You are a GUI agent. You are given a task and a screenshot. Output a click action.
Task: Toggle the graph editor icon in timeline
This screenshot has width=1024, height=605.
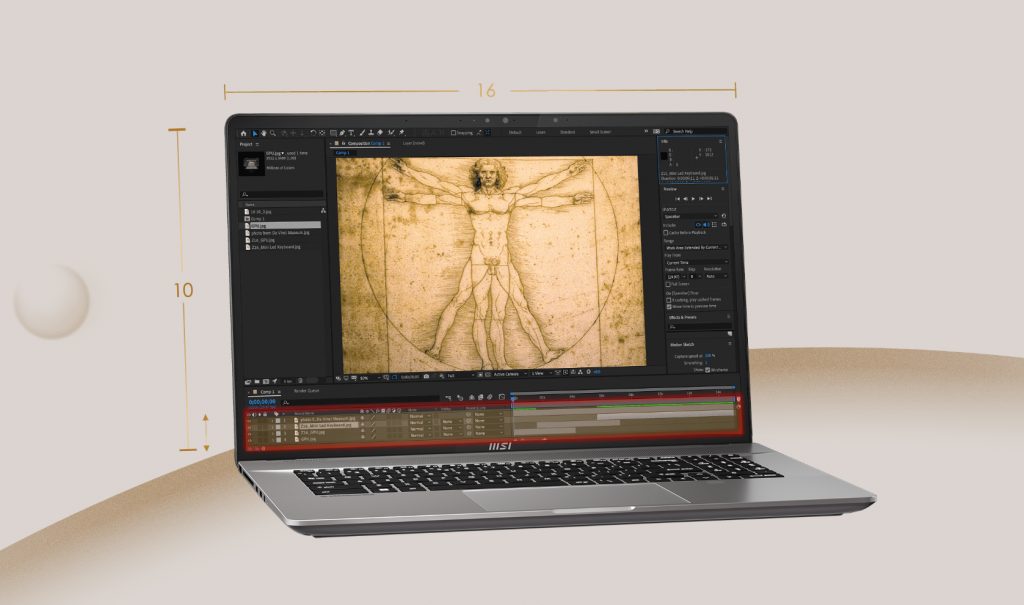click(502, 397)
